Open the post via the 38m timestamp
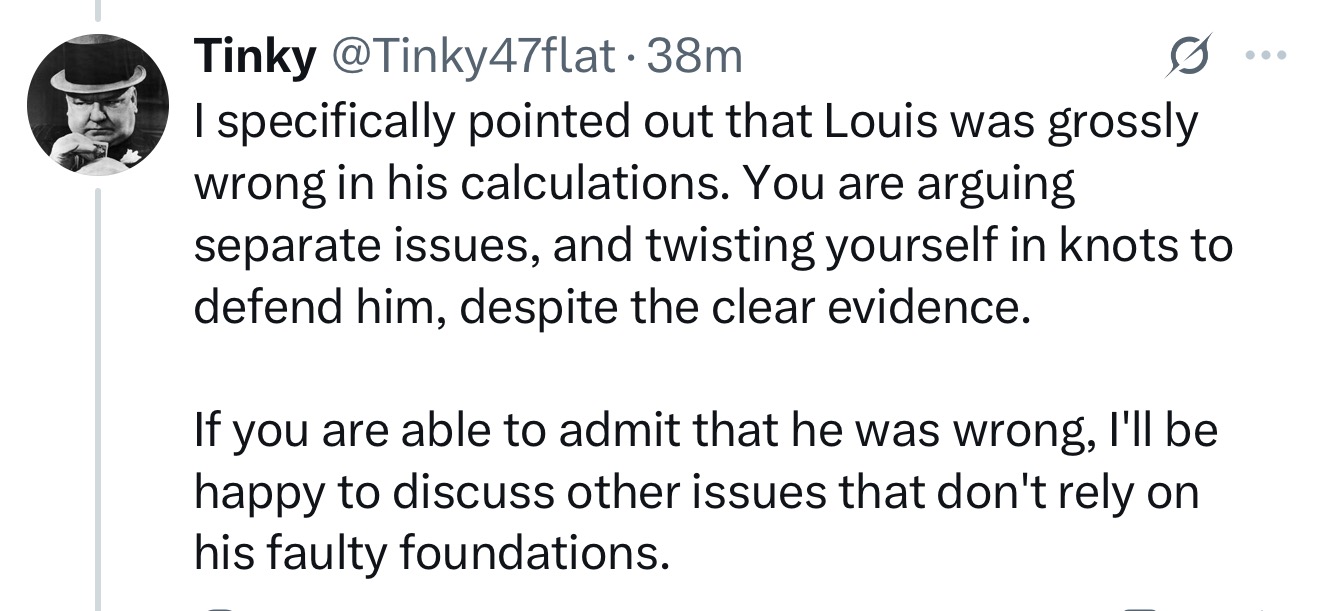1320x611 pixels. 696,57
